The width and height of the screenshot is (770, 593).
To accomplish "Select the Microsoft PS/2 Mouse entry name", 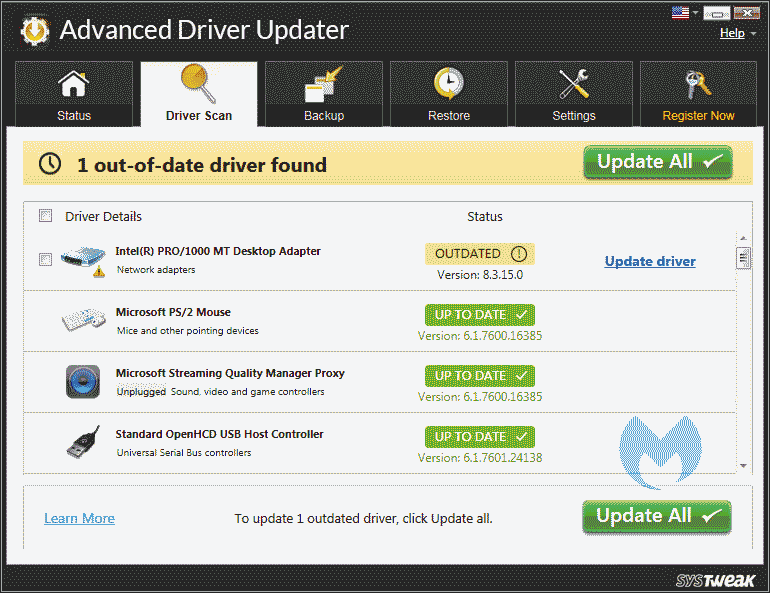I will 173,312.
